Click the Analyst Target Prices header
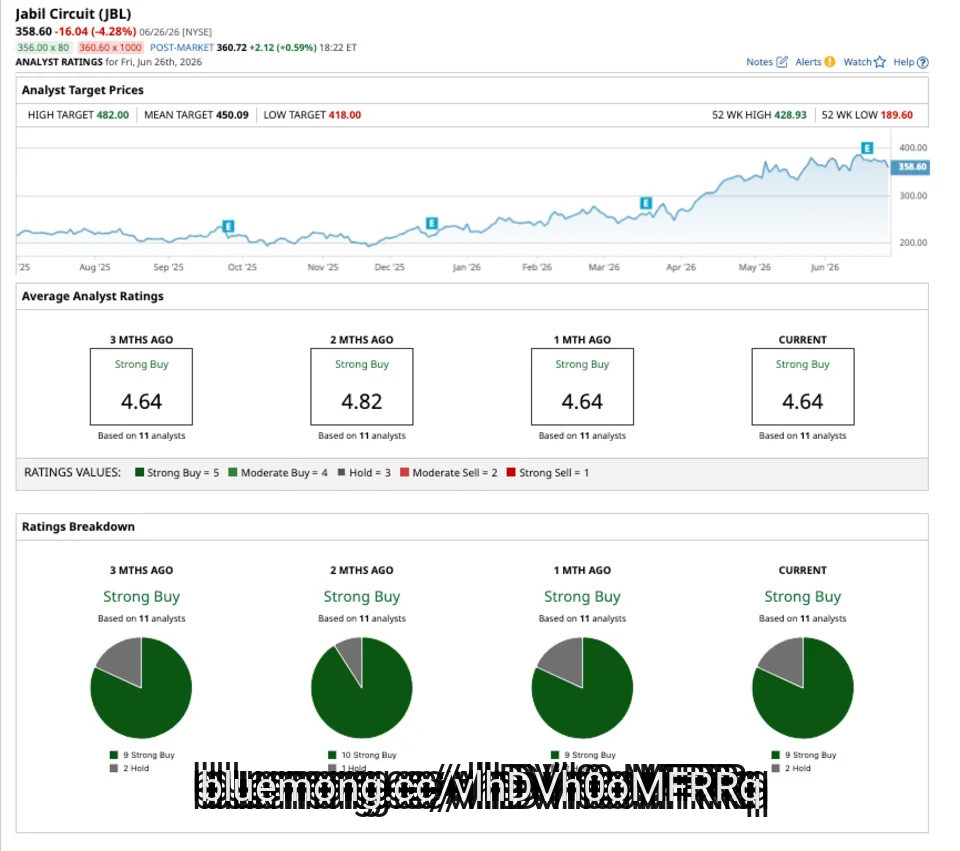Screen dimensions: 960x851 [83, 90]
